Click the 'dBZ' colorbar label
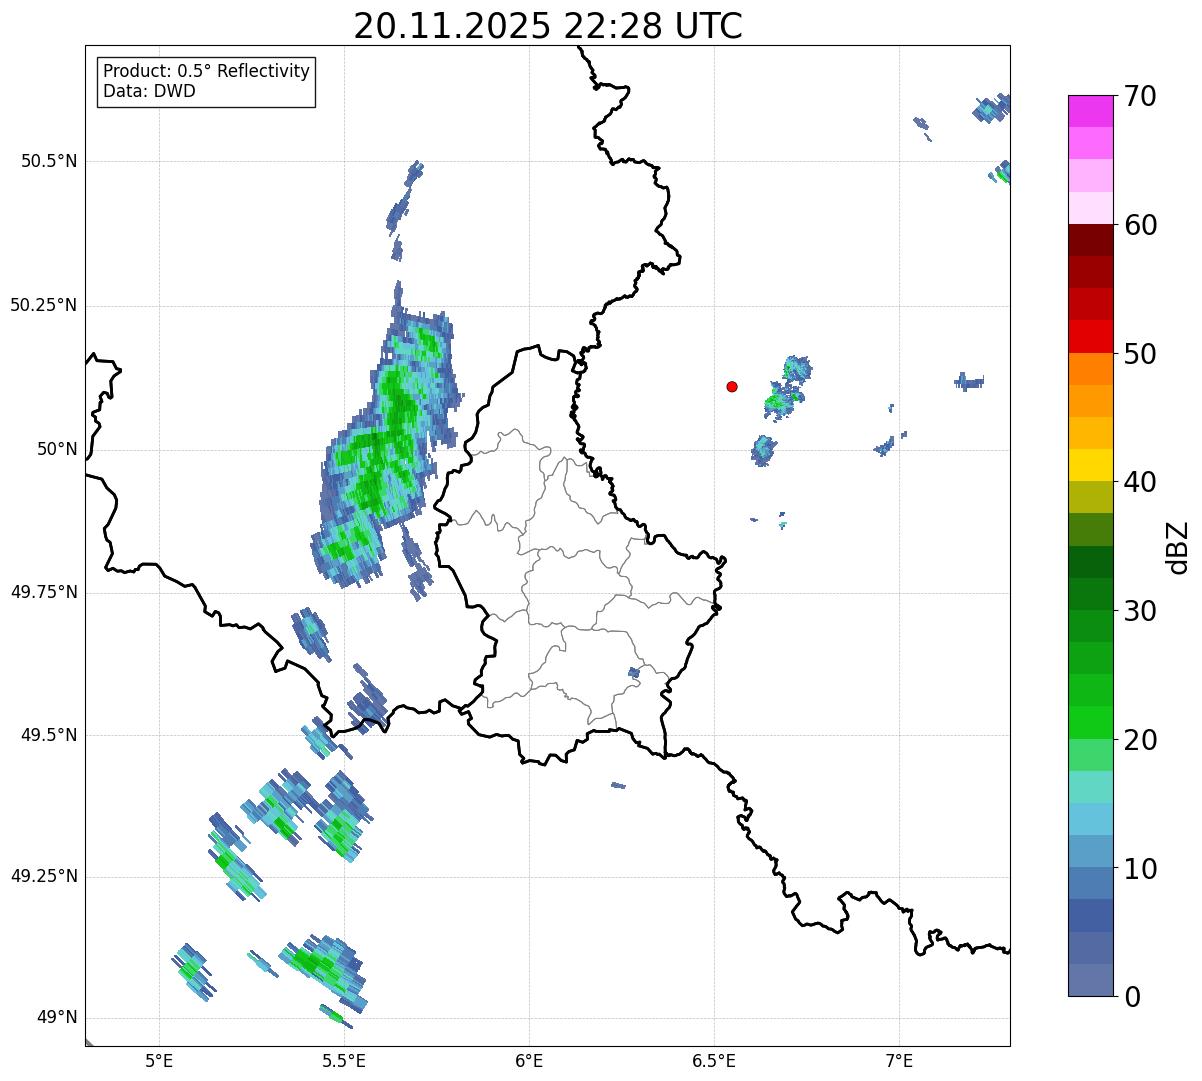Image resolution: width=1202 pixels, height=1081 pixels. coord(1178,546)
